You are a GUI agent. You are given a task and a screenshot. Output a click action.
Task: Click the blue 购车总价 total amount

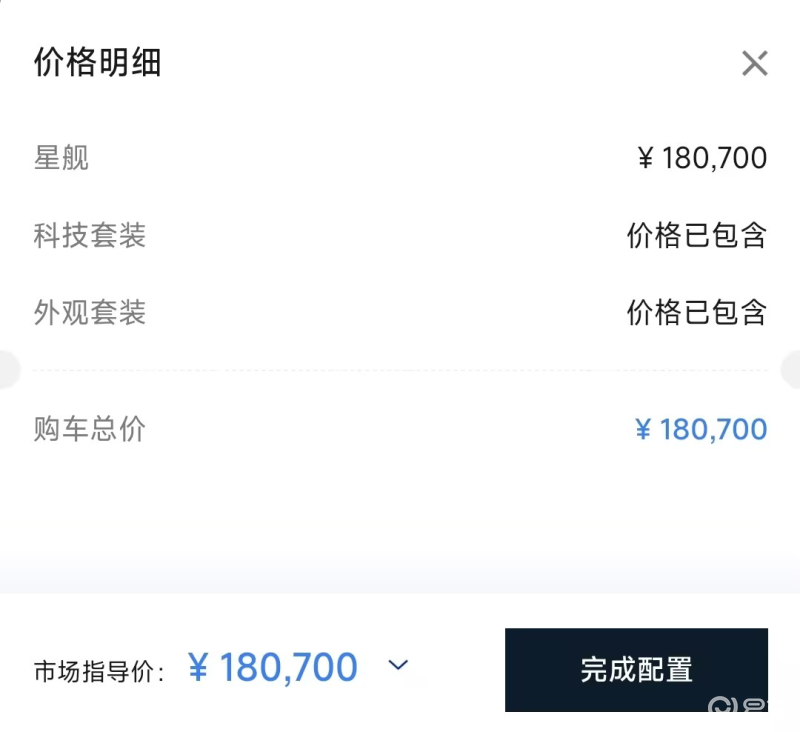(x=701, y=430)
